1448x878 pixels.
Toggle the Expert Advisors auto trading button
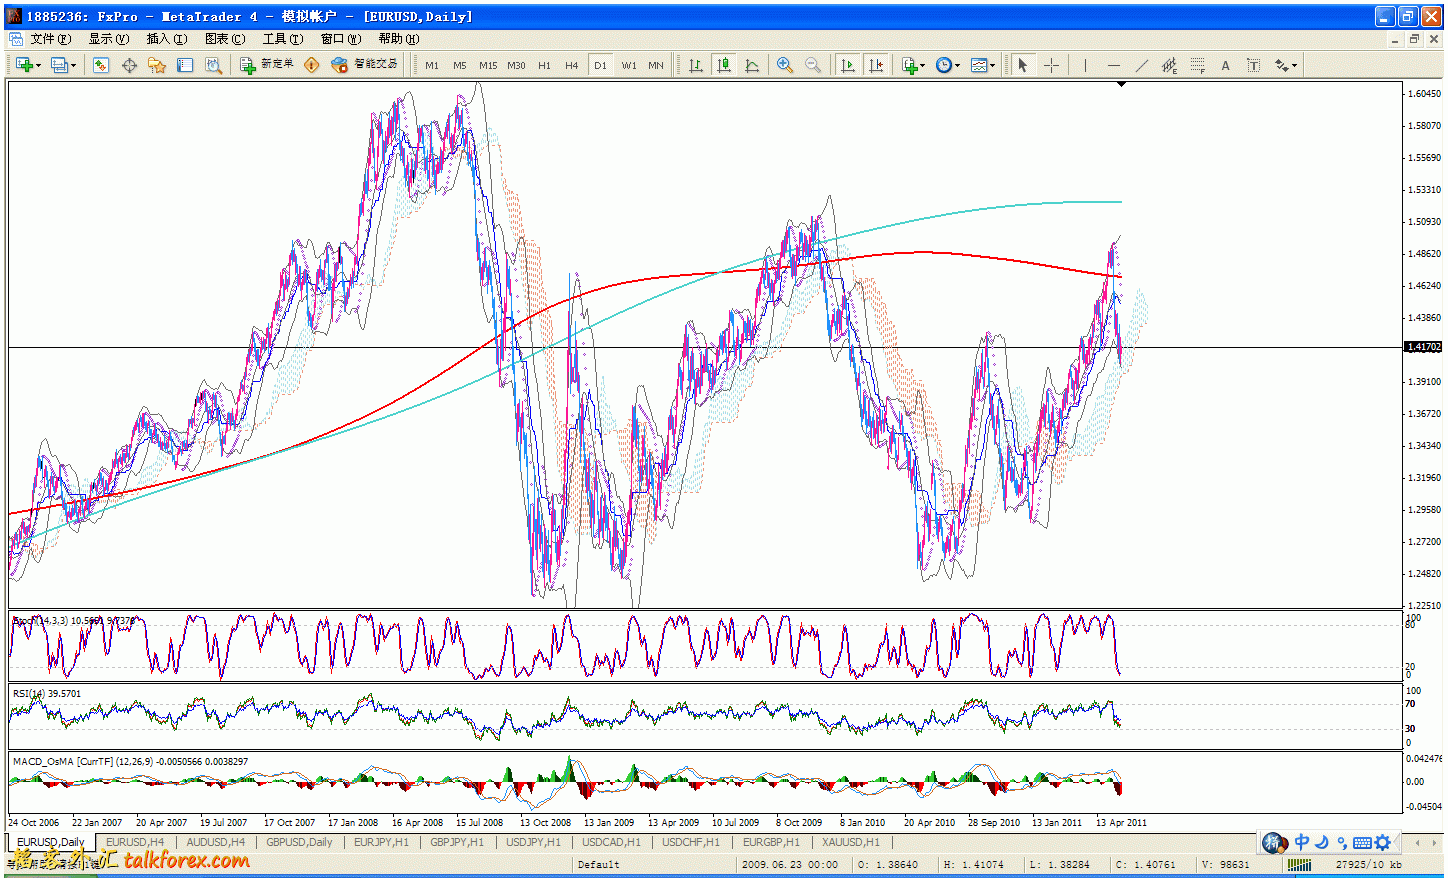pos(364,65)
